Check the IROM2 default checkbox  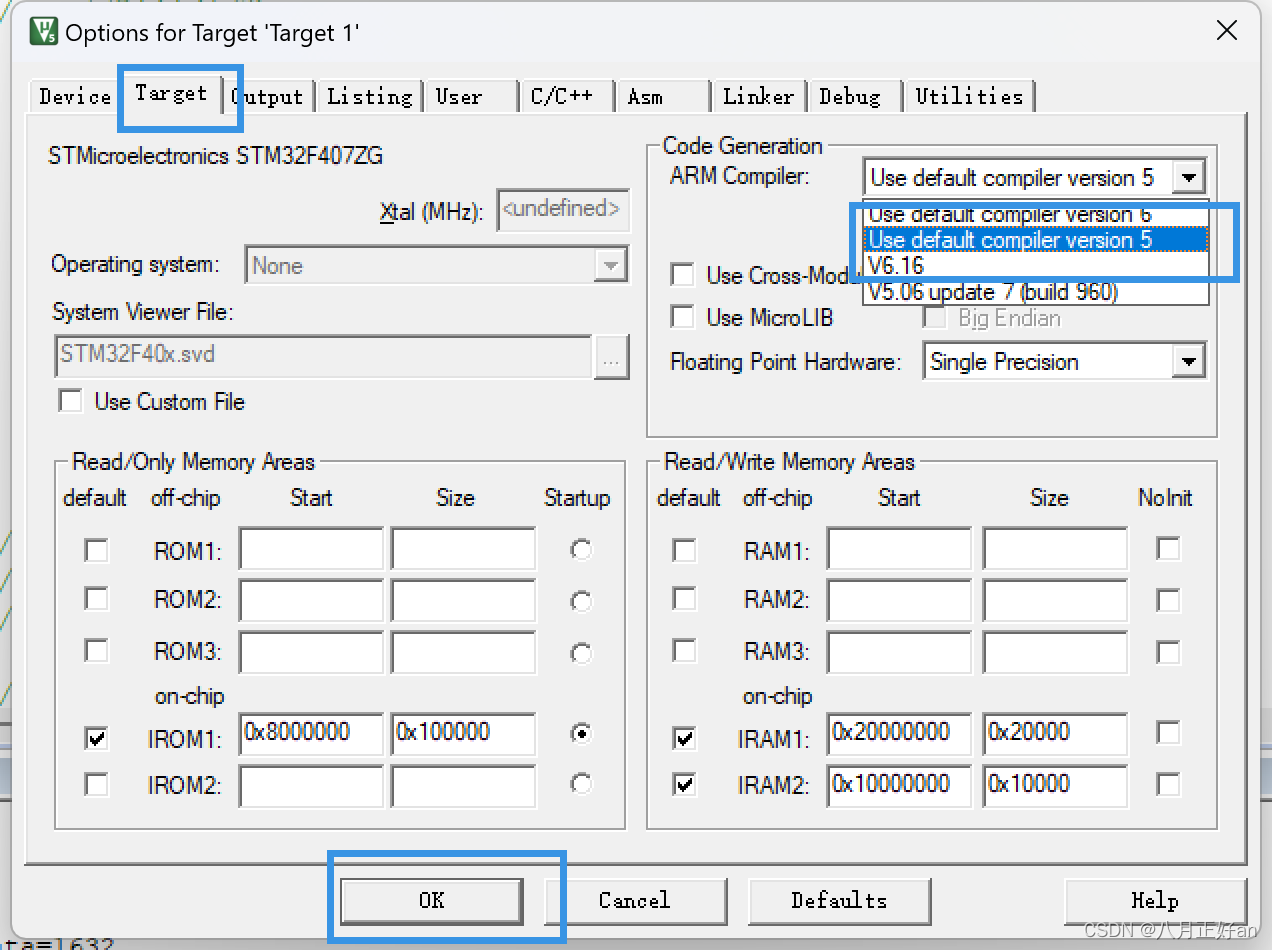click(x=96, y=784)
